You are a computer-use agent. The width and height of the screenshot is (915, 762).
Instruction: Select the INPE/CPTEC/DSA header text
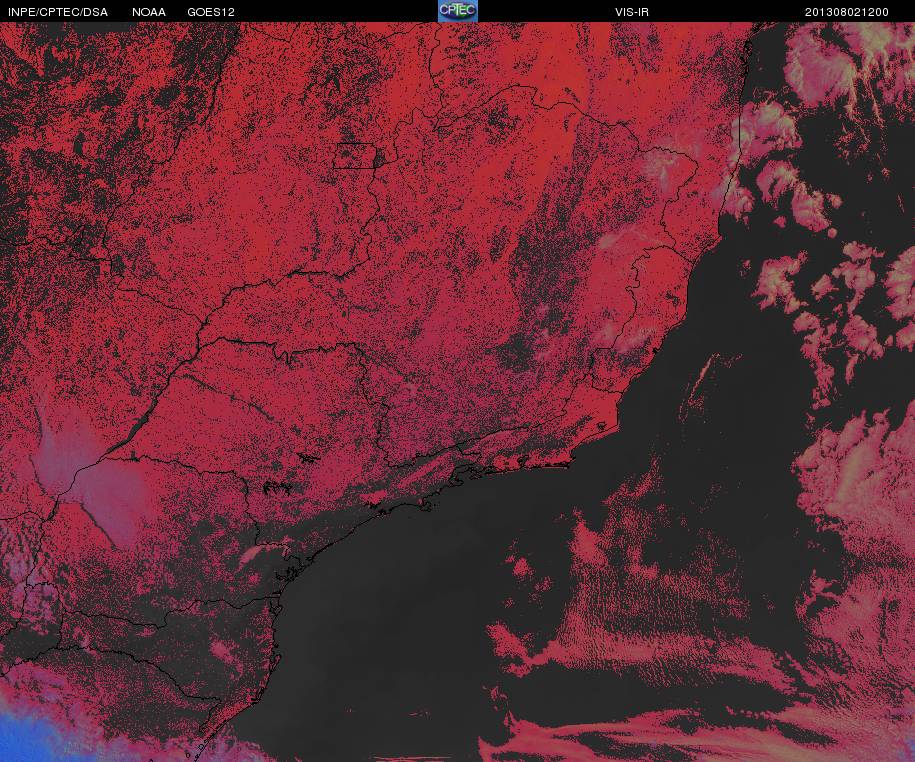(58, 12)
